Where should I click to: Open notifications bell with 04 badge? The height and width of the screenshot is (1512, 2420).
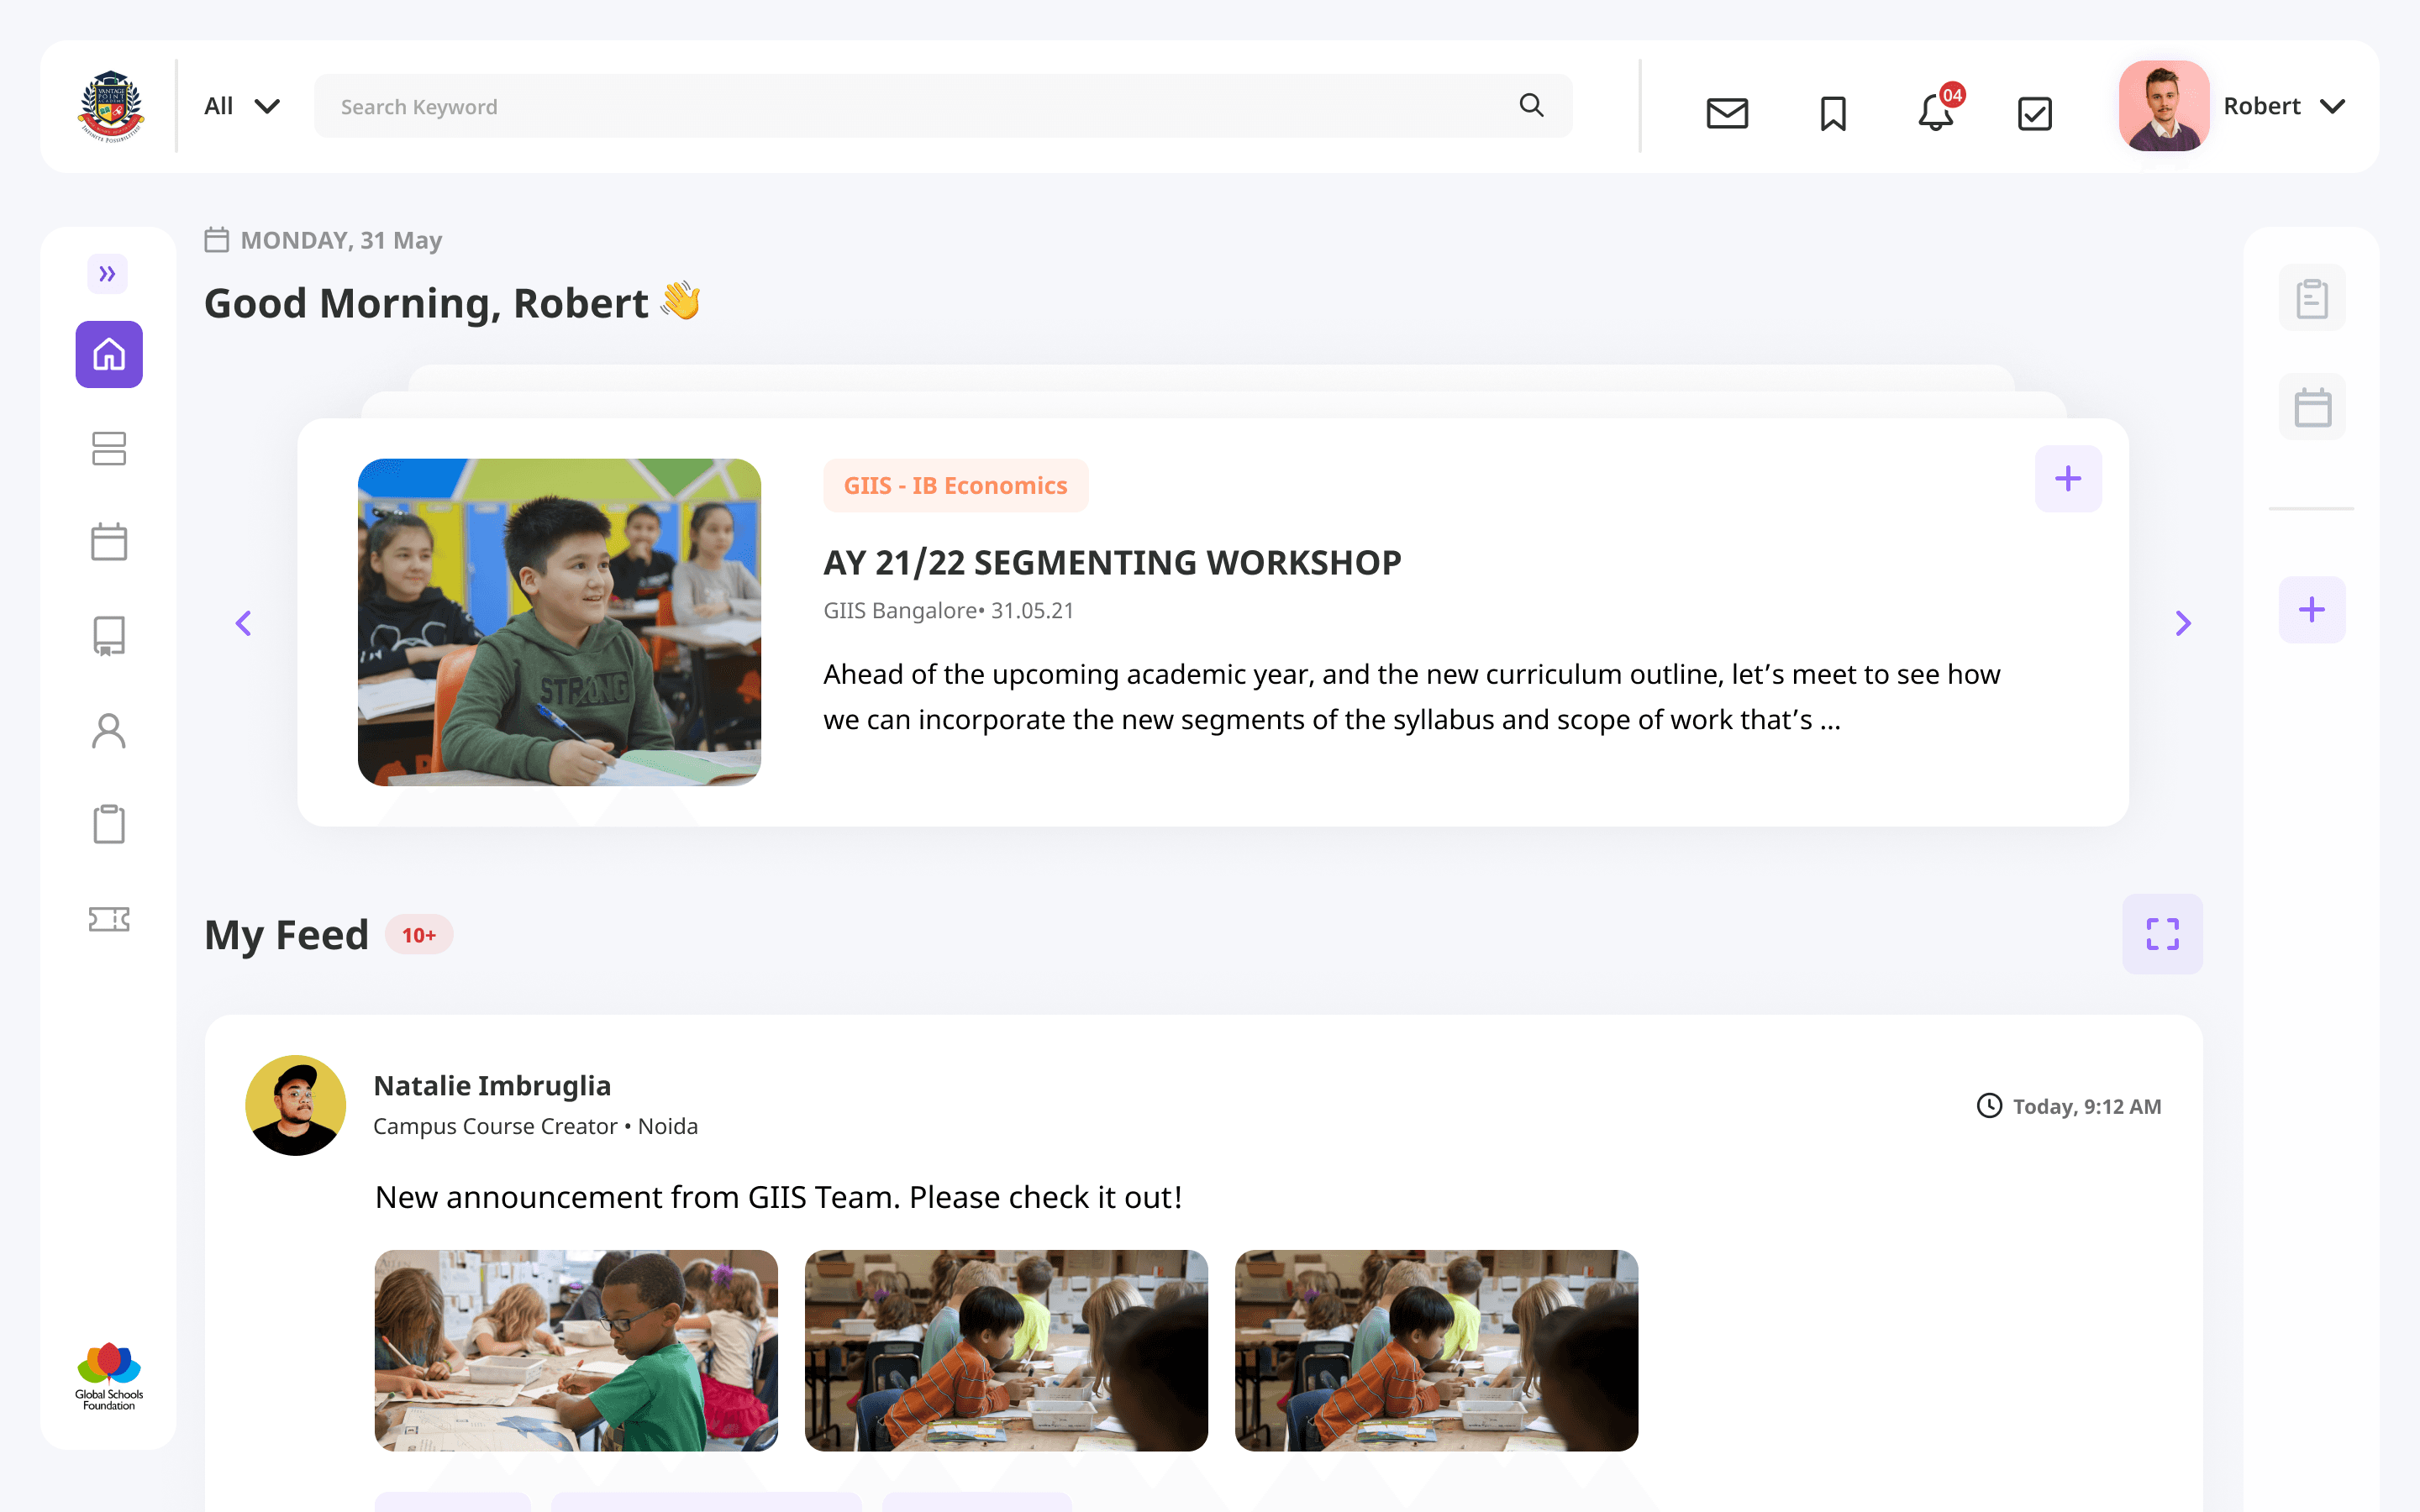pos(1936,112)
